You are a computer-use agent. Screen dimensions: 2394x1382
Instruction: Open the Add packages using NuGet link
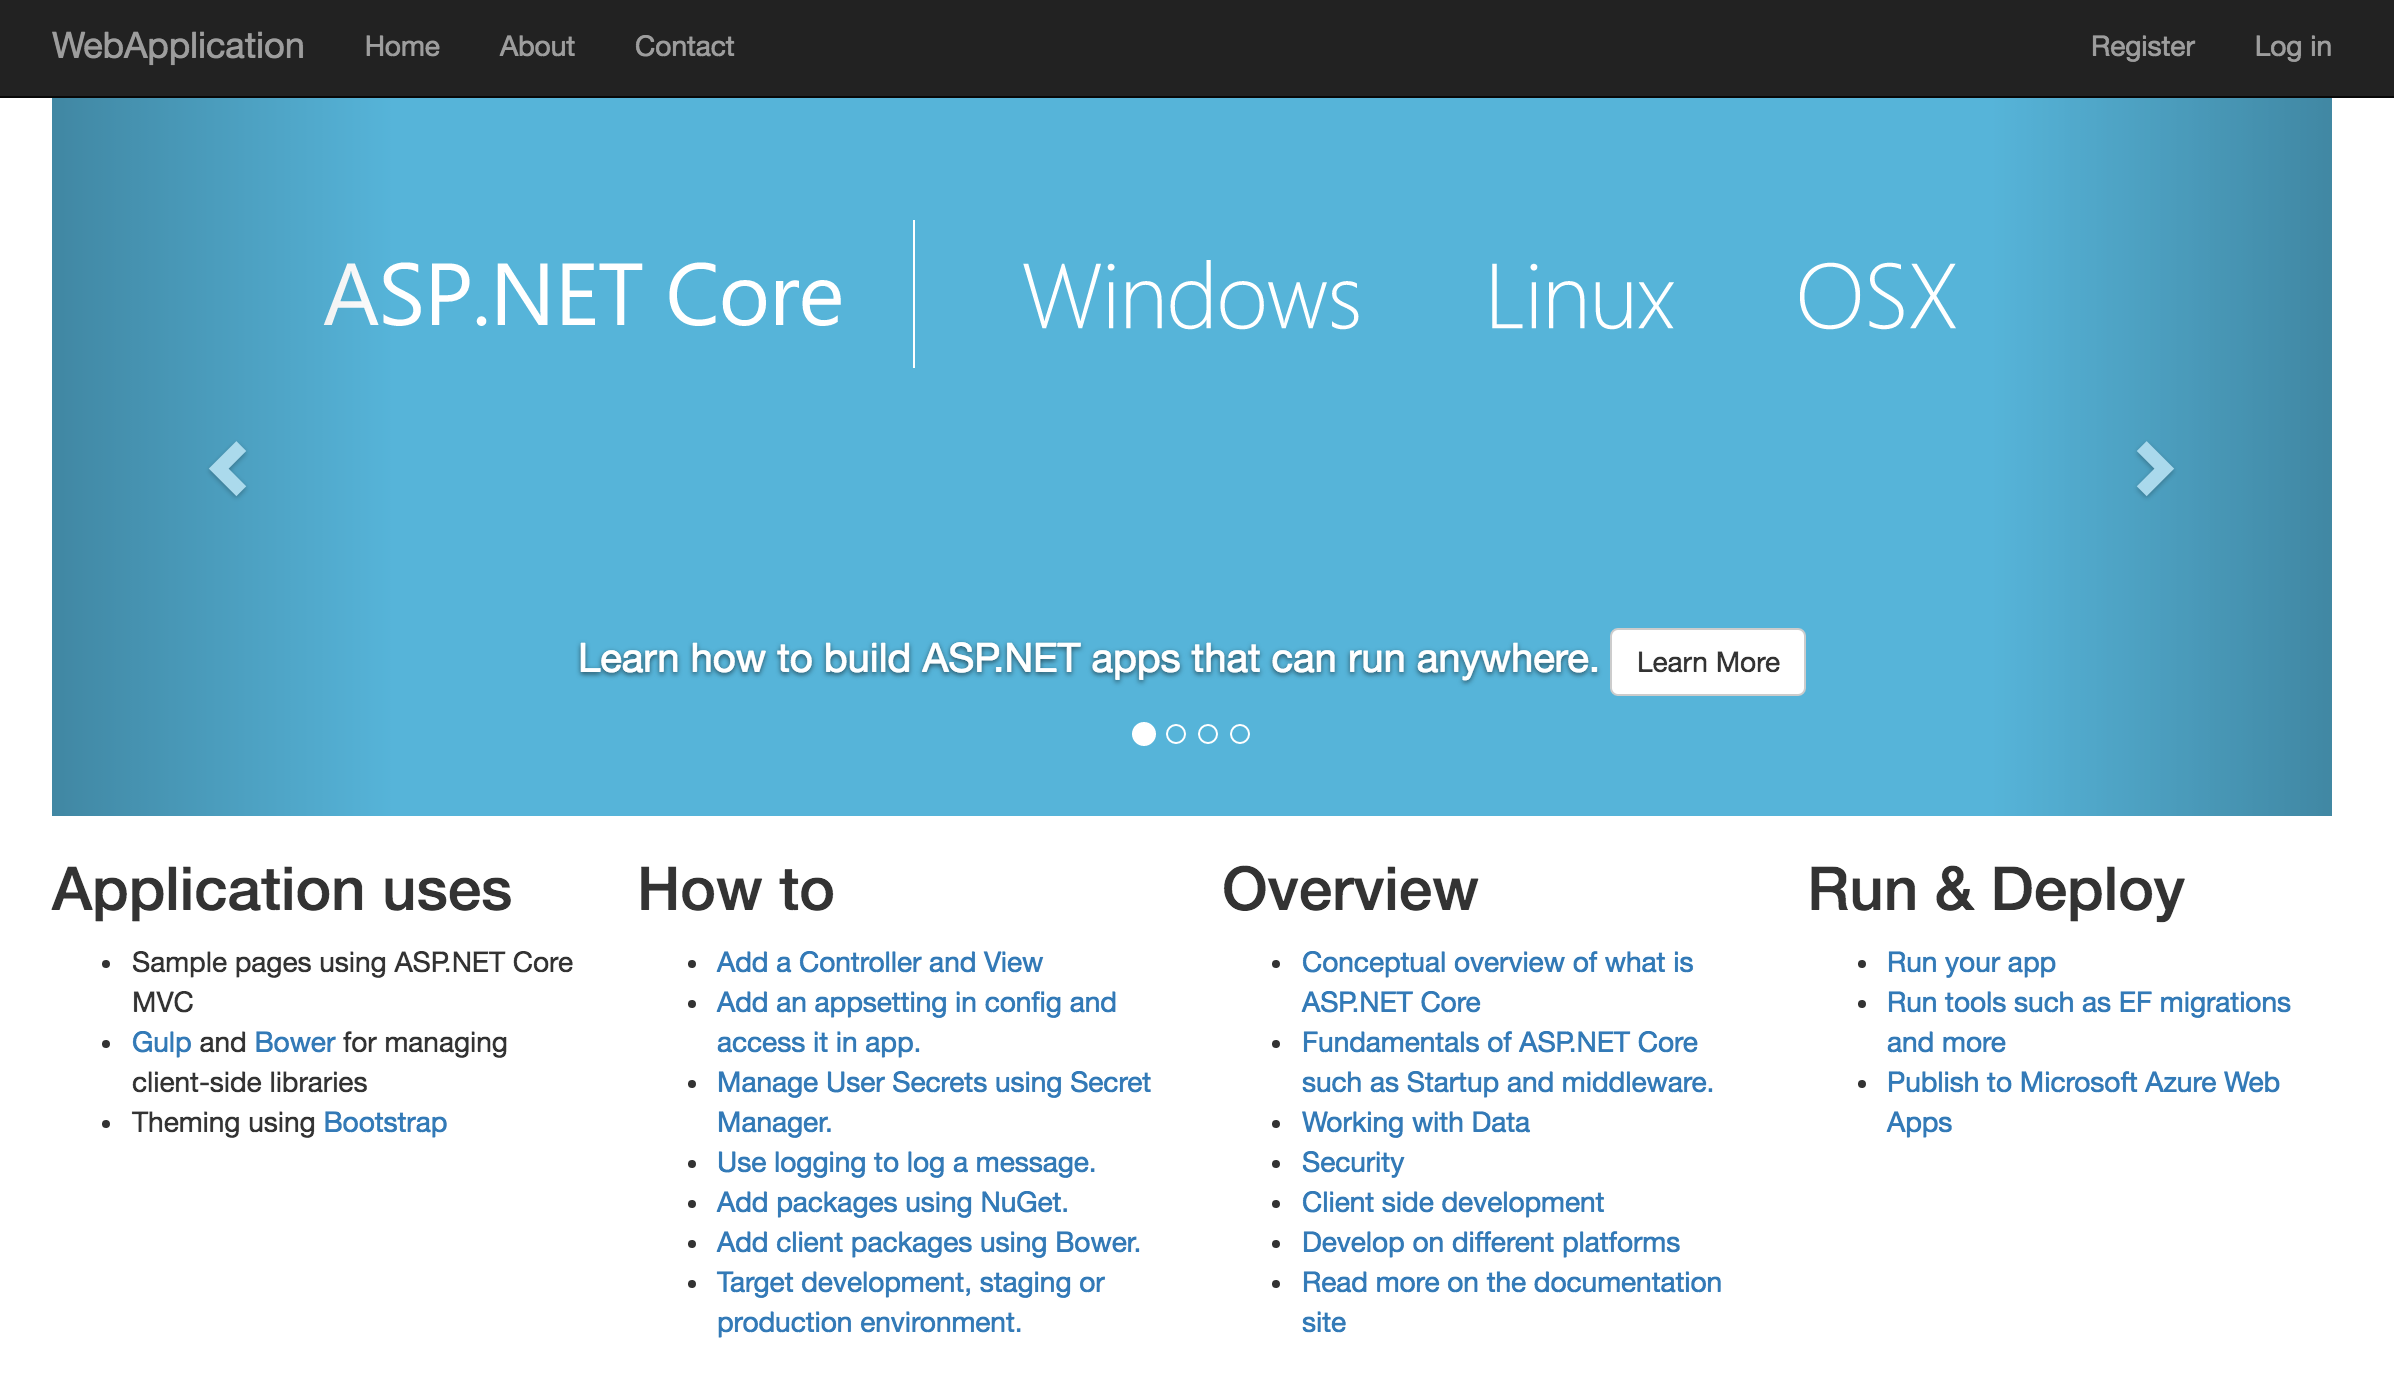click(x=892, y=1202)
